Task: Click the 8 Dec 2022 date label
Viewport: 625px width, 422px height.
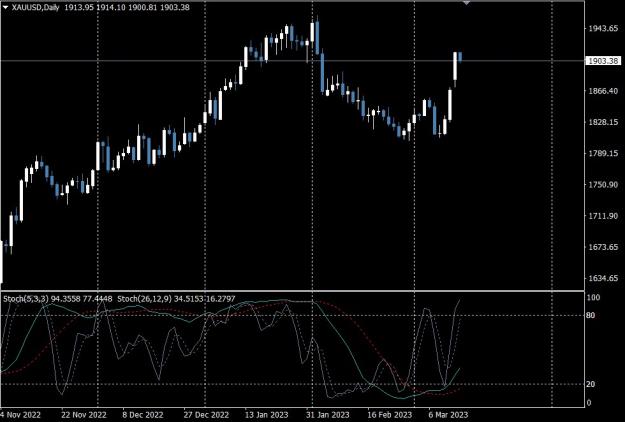Action: 142,415
